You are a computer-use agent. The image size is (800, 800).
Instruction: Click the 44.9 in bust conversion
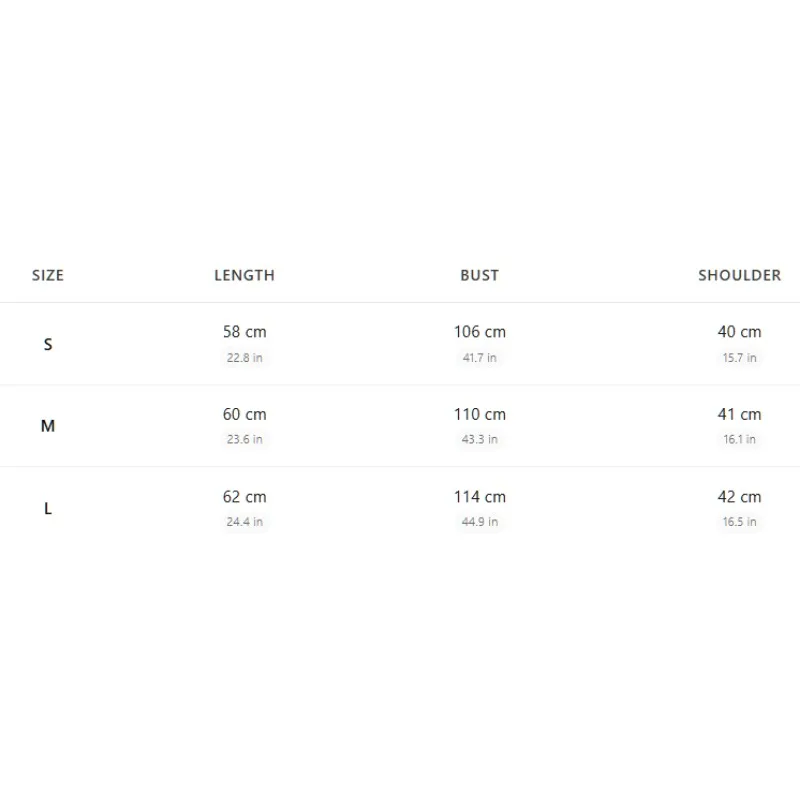(x=480, y=522)
